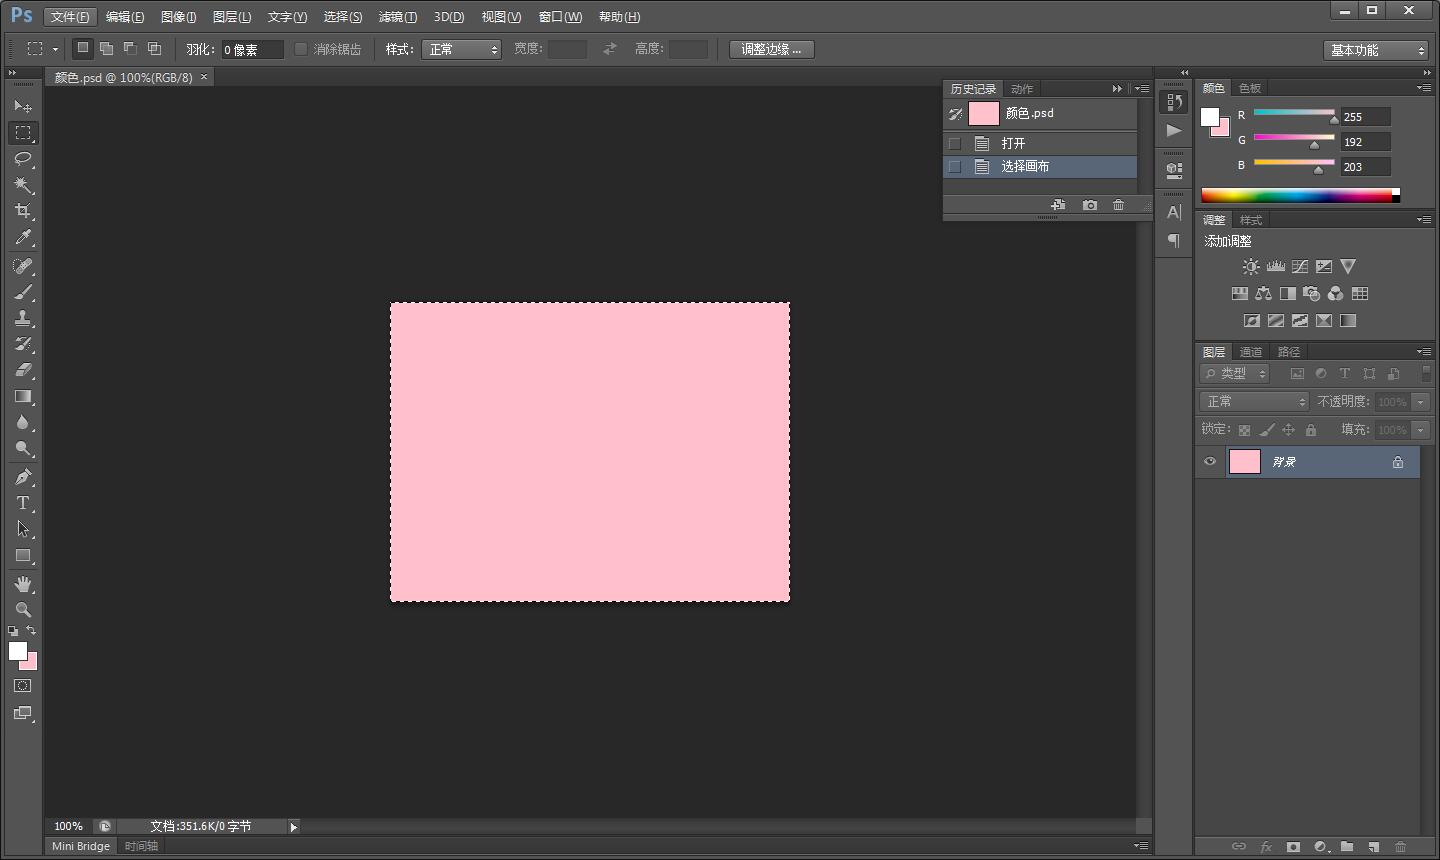
Task: Toggle Quick Mask mode
Action: 23,686
